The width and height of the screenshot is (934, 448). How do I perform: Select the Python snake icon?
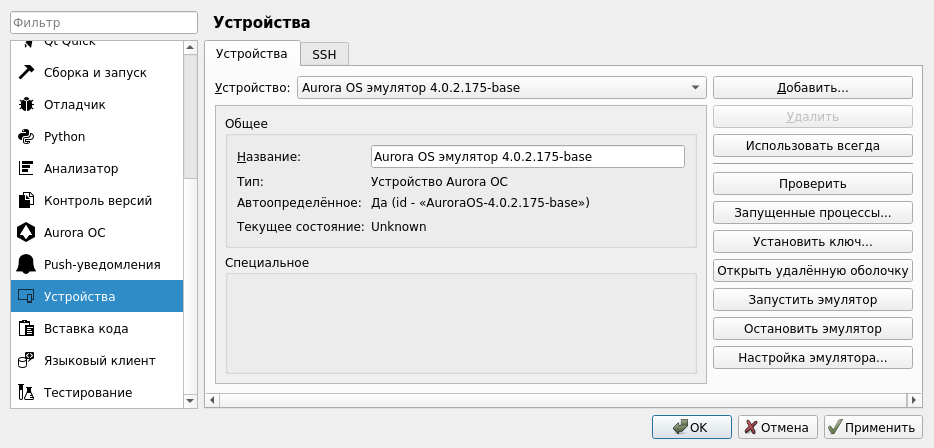tap(27, 136)
